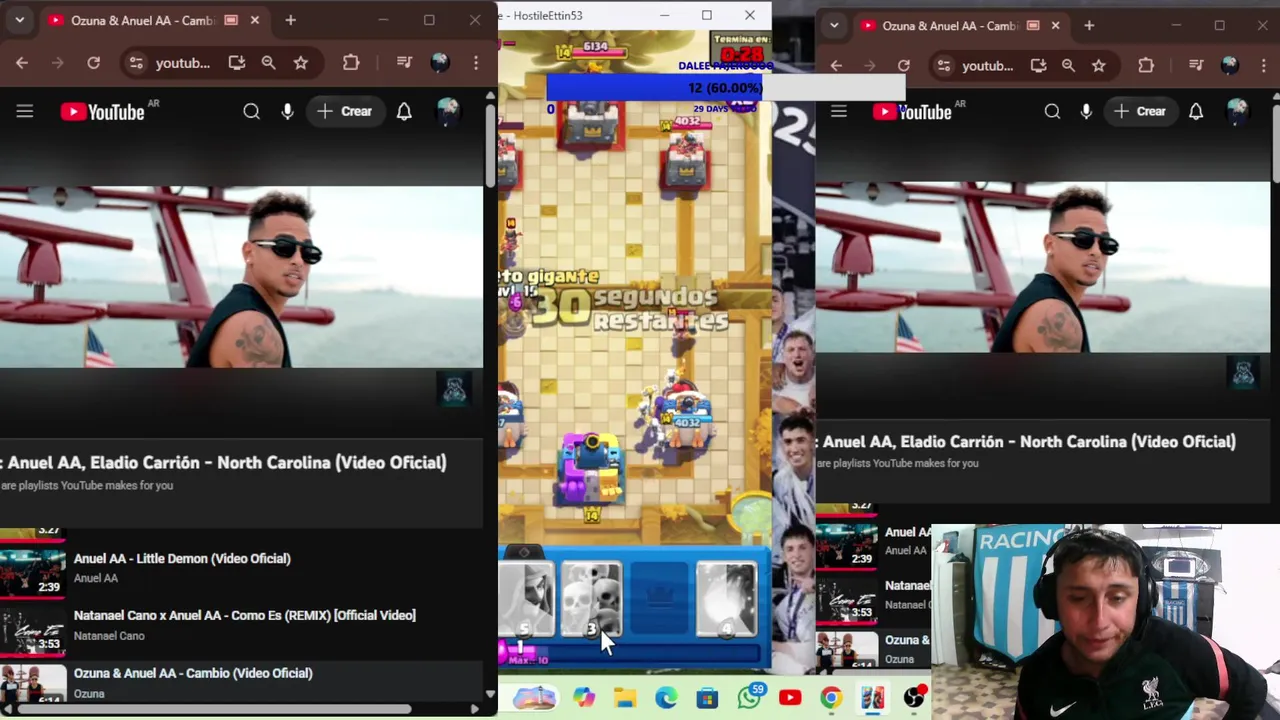Install app icon in right Chrome address bar
Screen dimensions: 1280x720
point(1038,66)
